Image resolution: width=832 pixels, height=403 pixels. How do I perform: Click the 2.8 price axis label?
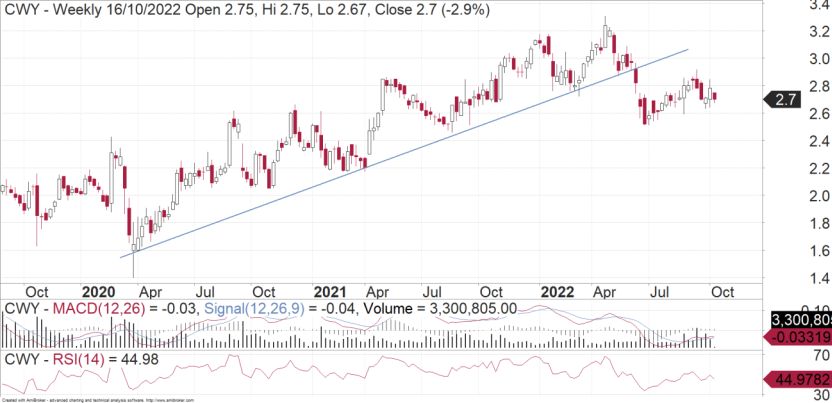(819, 86)
